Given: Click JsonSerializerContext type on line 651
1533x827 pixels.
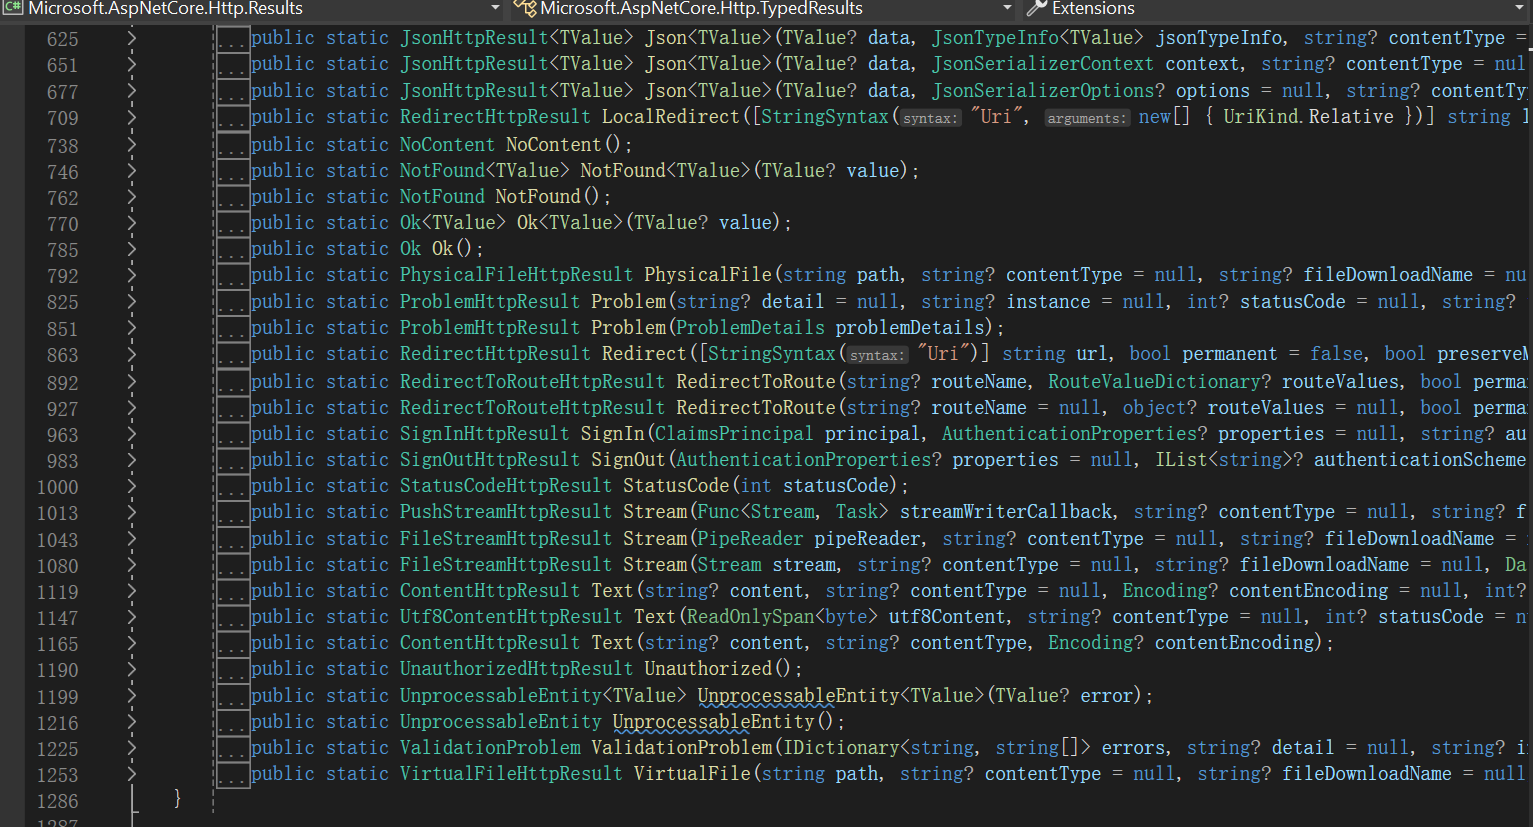Looking at the screenshot, I should [x=1043, y=64].
